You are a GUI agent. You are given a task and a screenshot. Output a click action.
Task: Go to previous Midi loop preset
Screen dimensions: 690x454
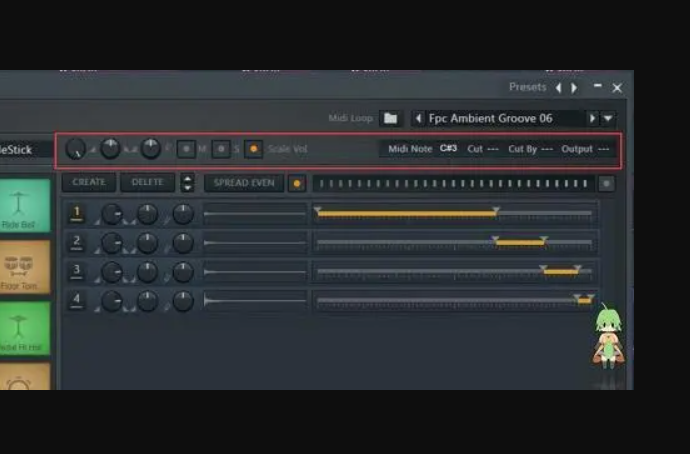coord(418,118)
